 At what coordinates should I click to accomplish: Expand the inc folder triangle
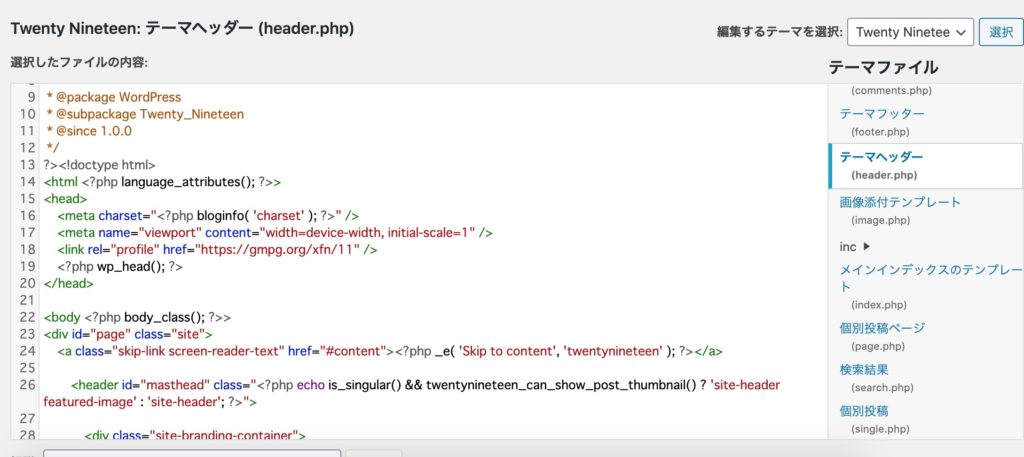click(866, 245)
